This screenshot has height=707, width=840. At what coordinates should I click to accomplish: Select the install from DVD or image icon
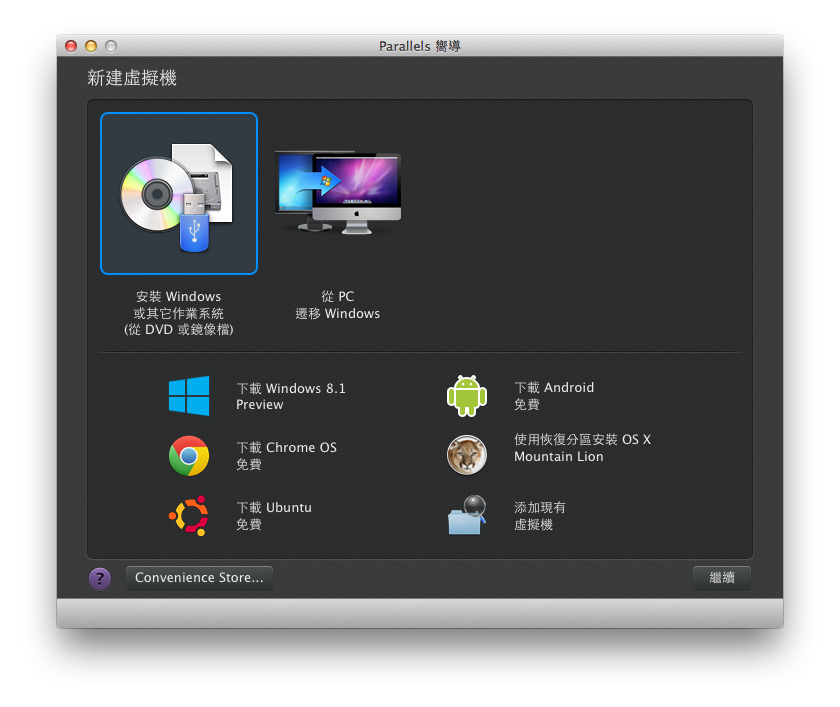tap(178, 193)
